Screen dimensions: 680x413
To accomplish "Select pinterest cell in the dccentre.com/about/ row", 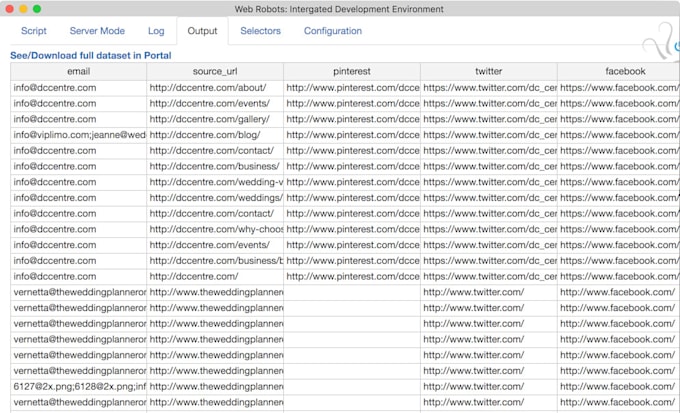I will click(352, 88).
